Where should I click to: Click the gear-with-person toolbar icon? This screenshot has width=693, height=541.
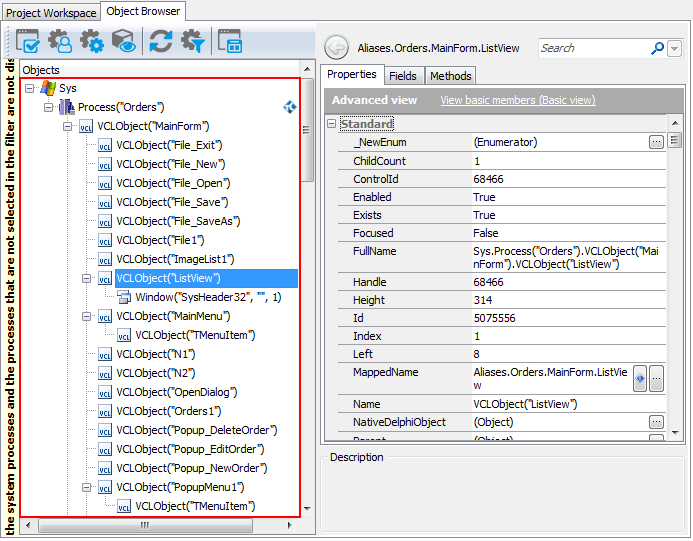pos(60,41)
